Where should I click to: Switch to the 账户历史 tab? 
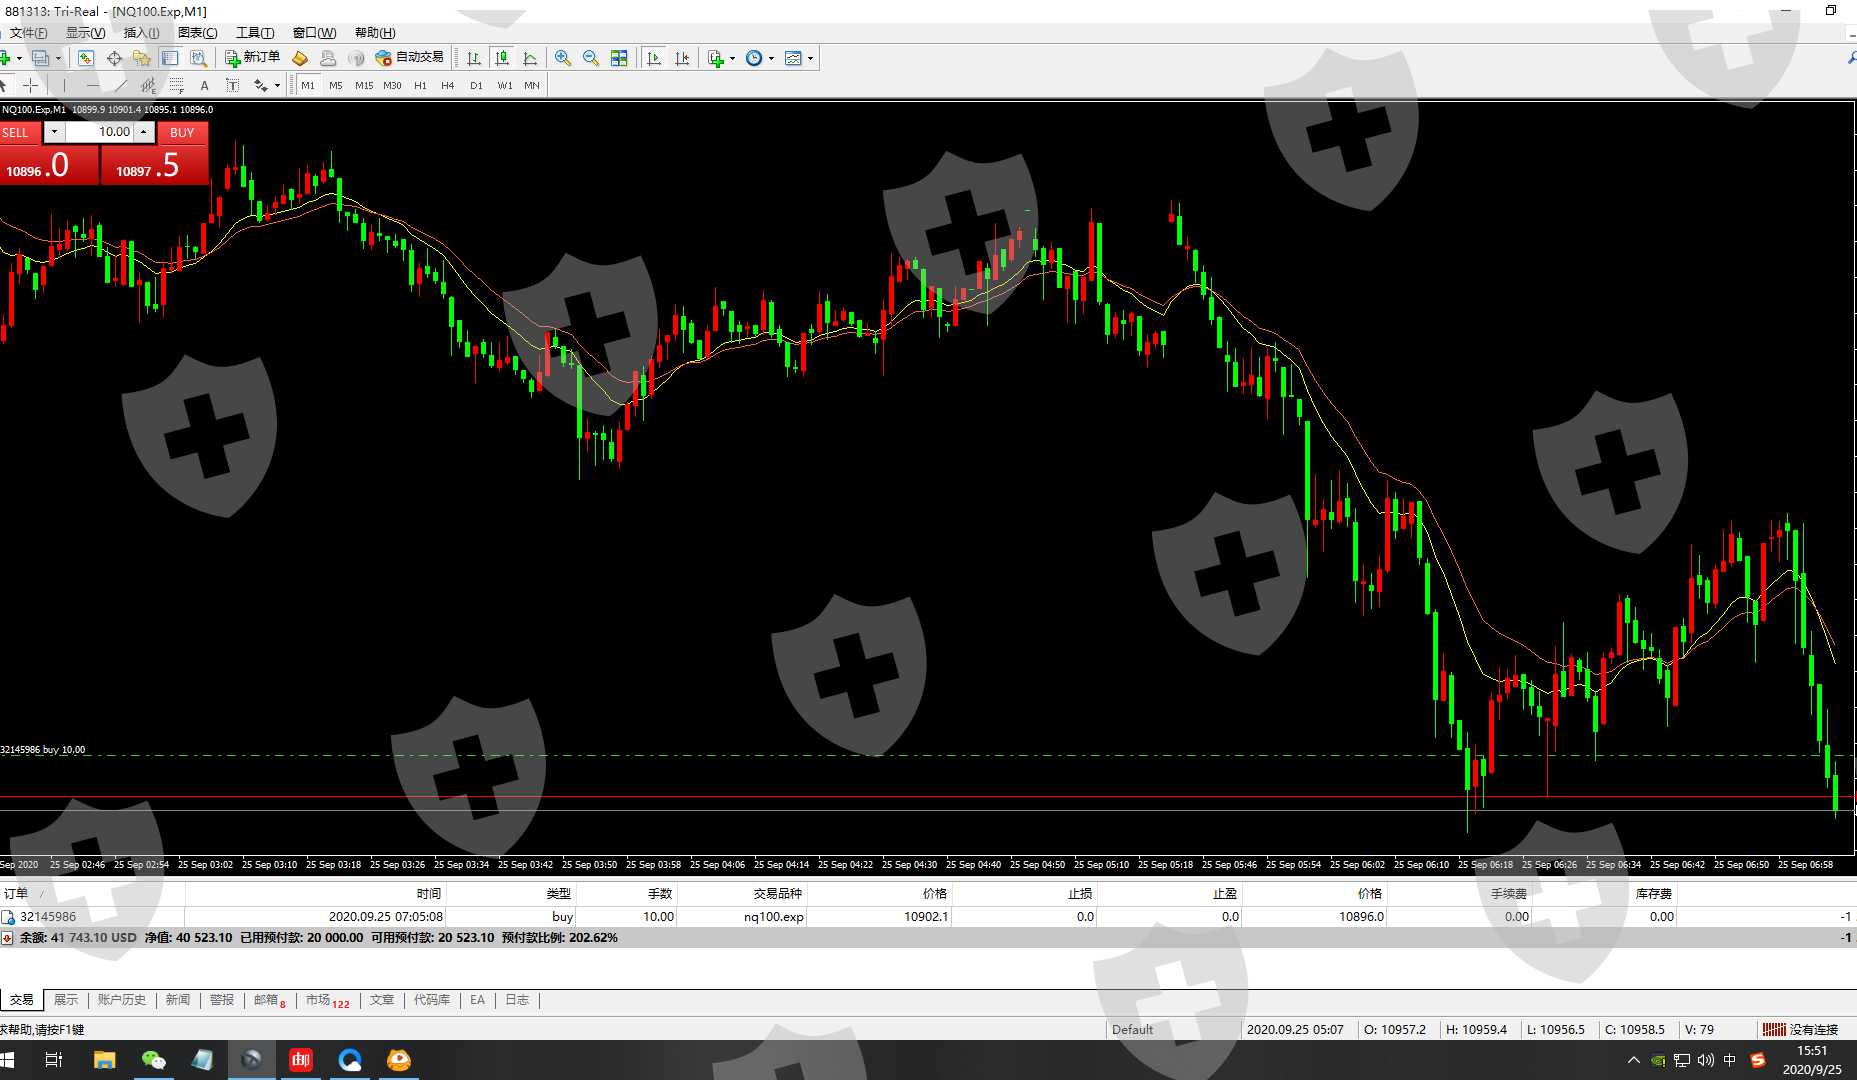coord(121,1000)
